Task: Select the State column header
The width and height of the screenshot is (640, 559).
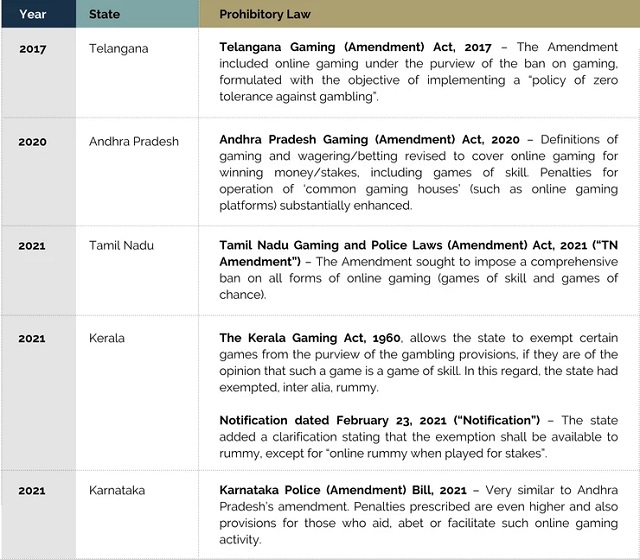Action: click(x=105, y=15)
